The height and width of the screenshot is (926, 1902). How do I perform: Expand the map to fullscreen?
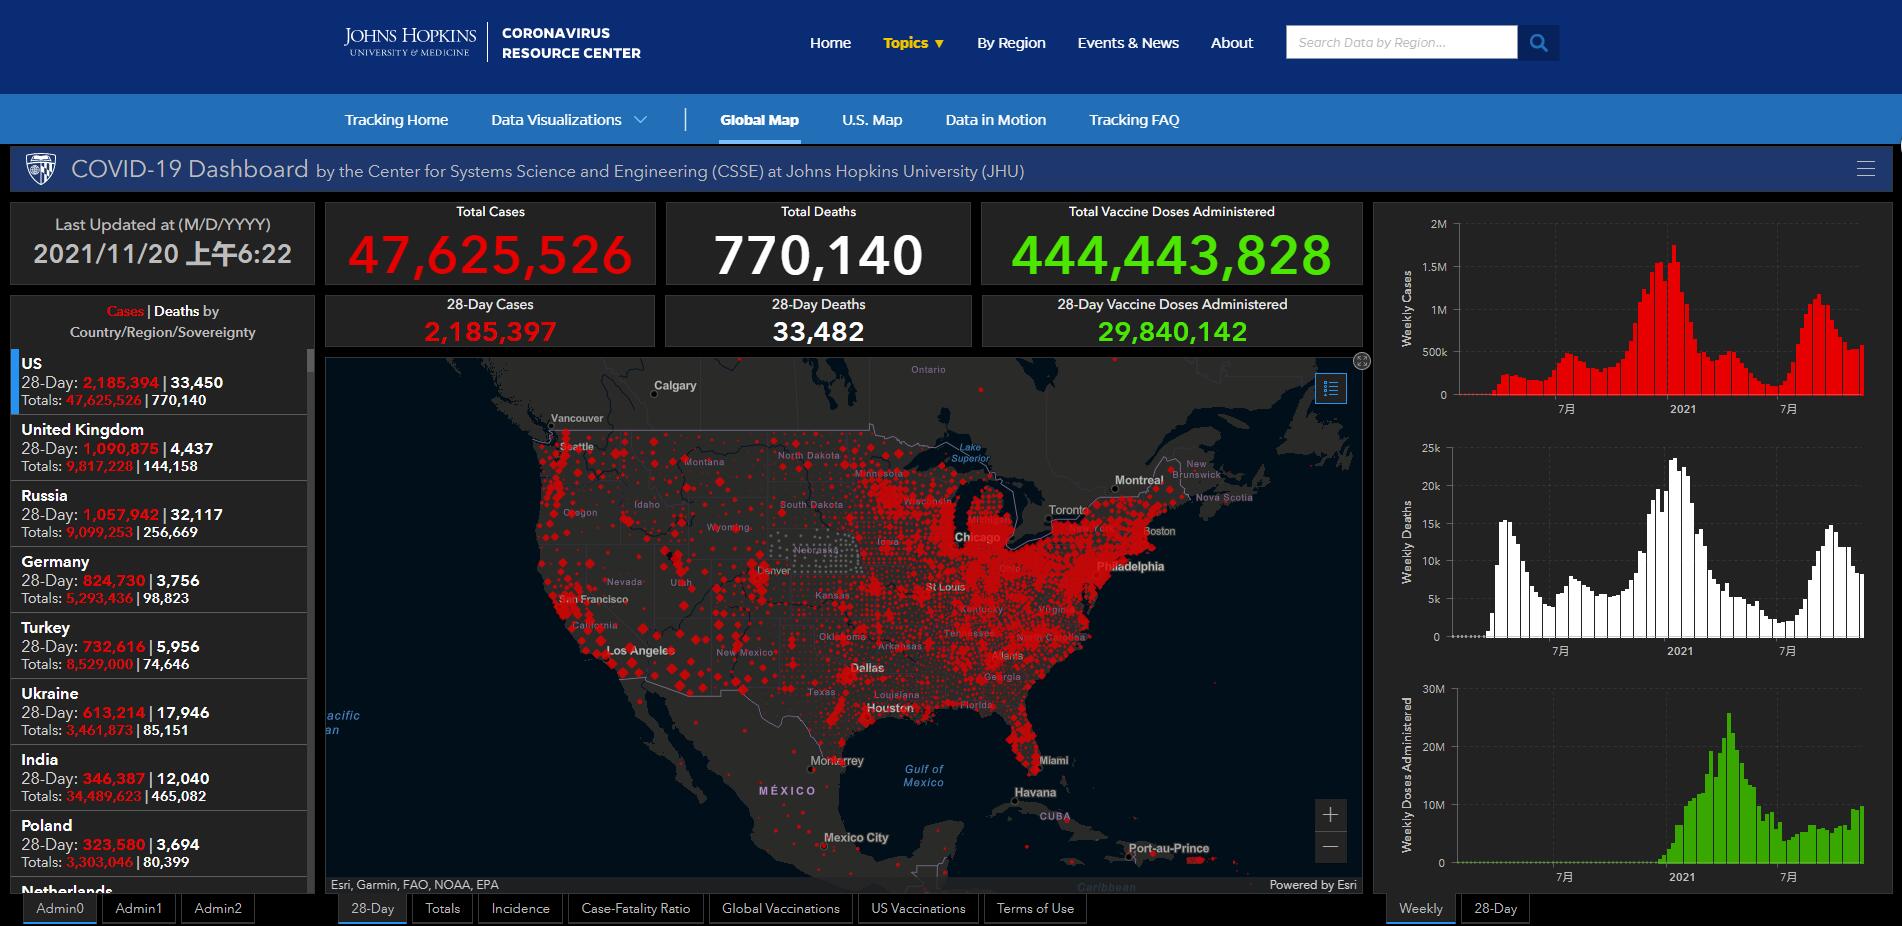[1362, 361]
